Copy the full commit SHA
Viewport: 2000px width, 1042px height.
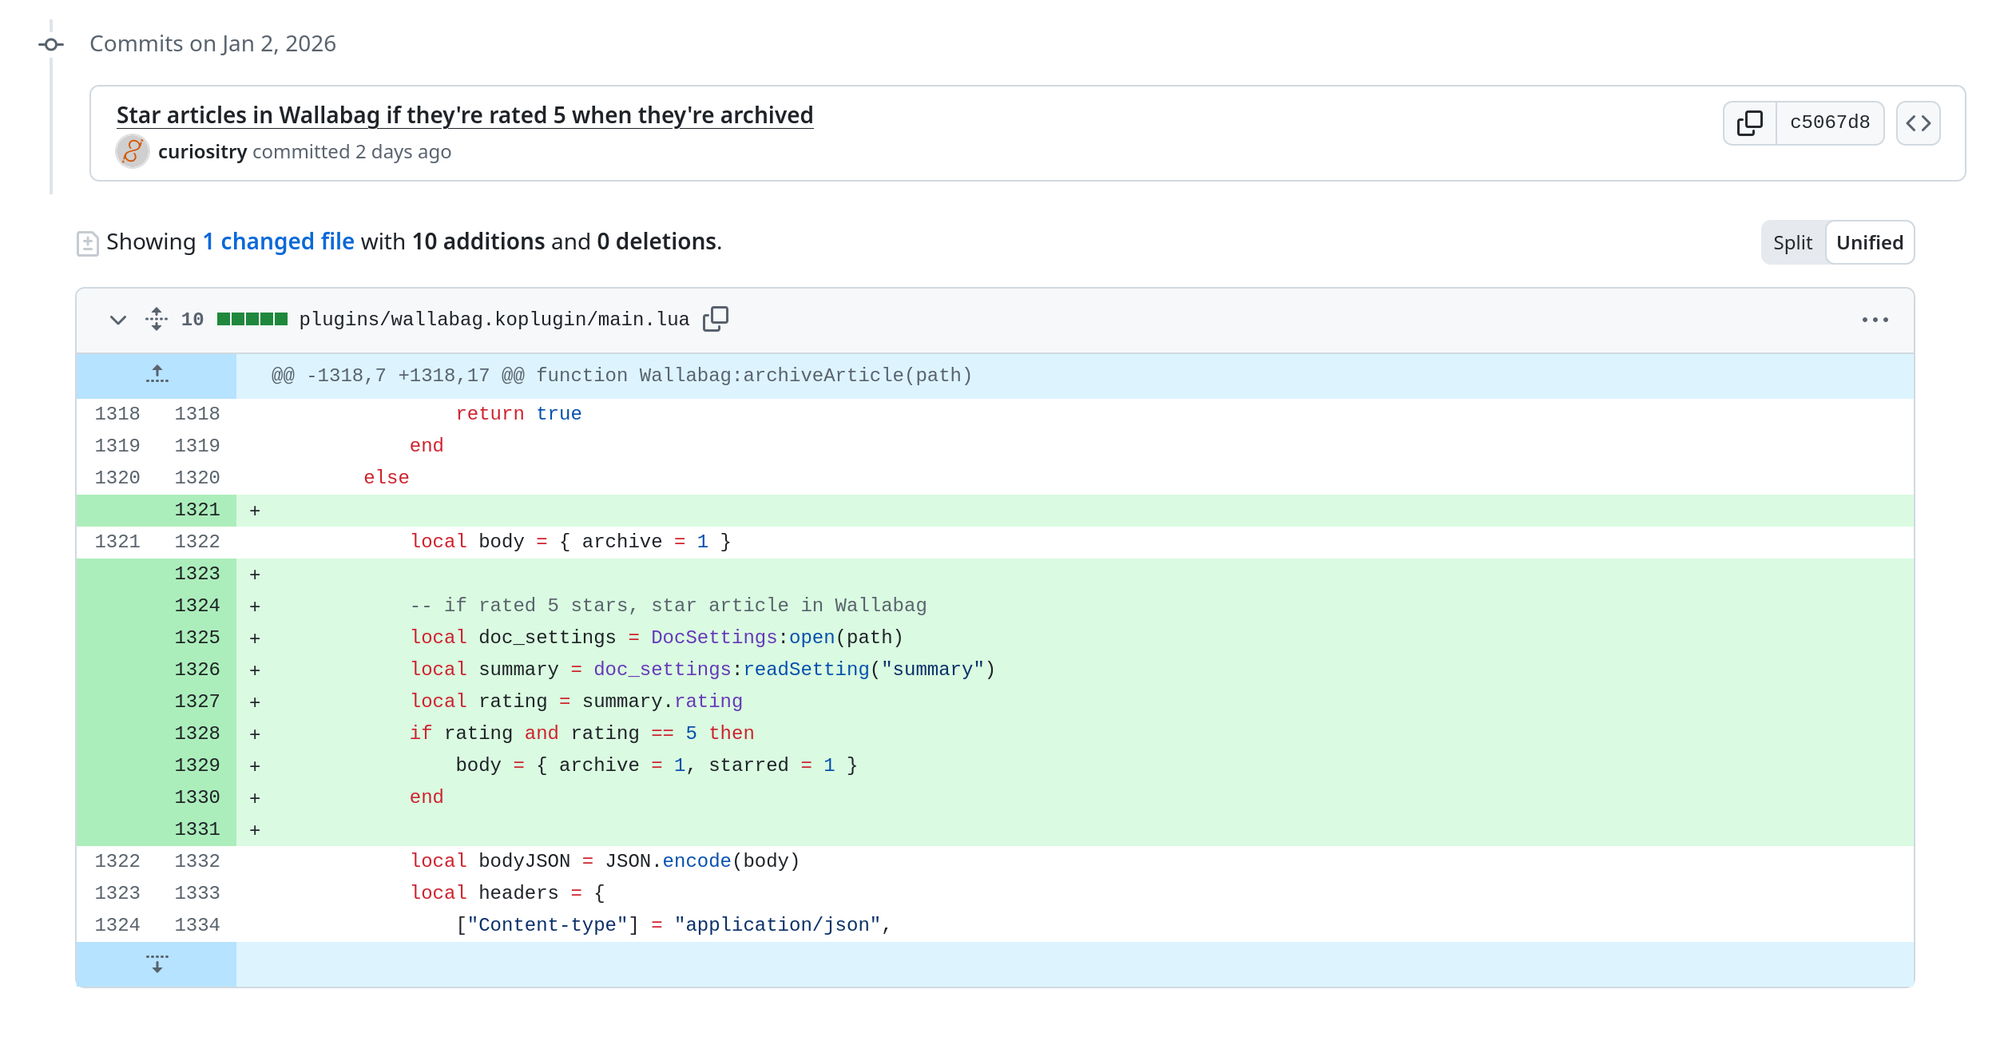pyautogui.click(x=1749, y=122)
